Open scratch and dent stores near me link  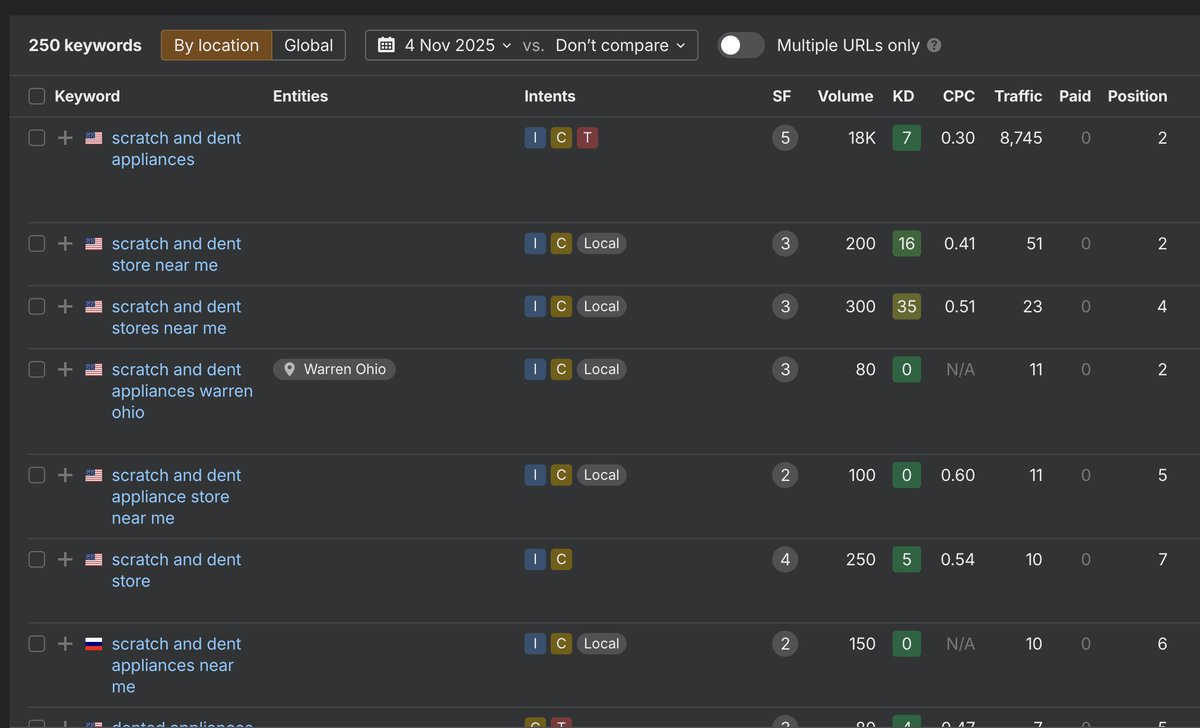point(176,317)
